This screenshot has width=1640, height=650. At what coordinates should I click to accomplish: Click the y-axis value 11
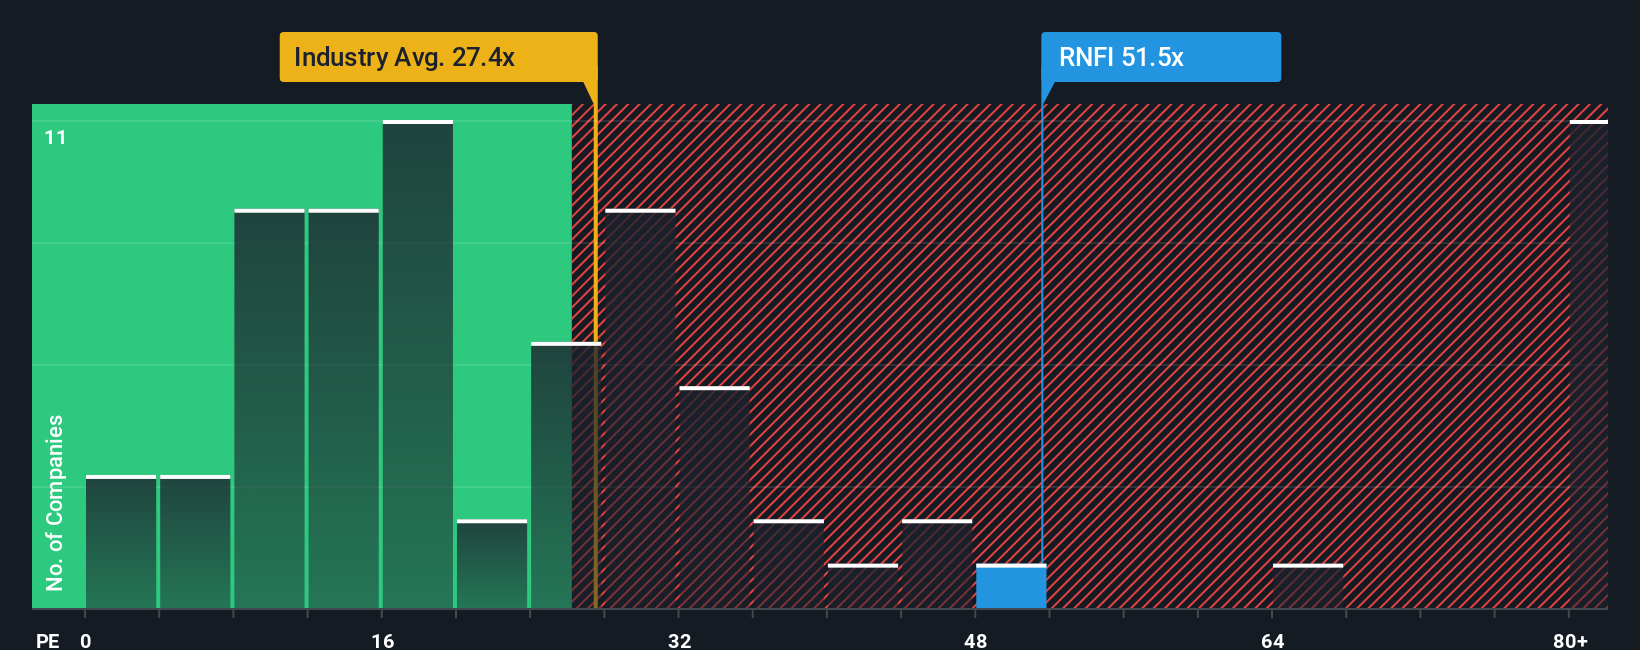(56, 137)
